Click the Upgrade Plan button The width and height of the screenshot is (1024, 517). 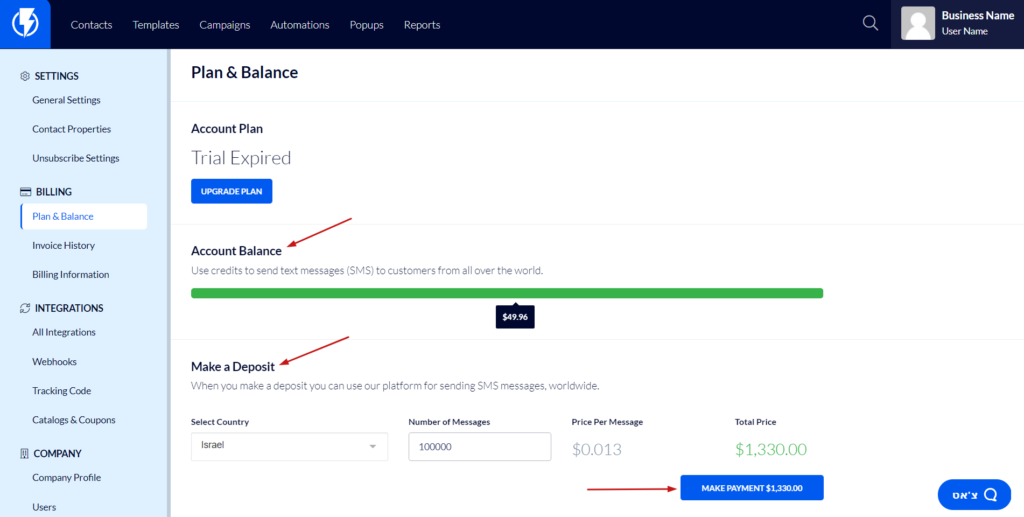[x=231, y=191]
